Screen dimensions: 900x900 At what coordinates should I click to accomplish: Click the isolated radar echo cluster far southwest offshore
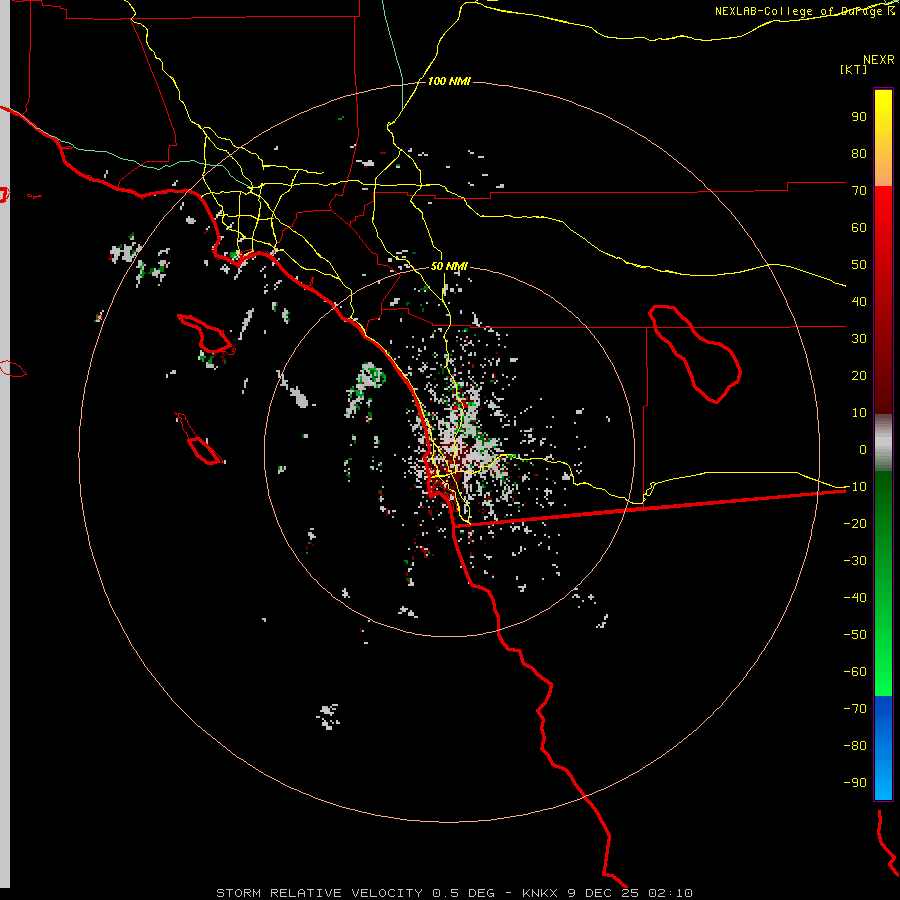pyautogui.click(x=328, y=716)
